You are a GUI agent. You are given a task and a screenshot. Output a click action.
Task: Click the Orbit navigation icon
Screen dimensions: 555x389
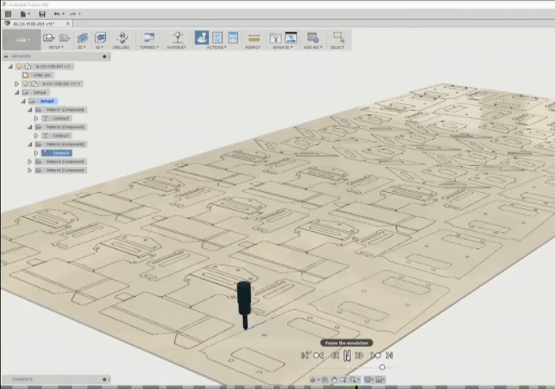[313, 380]
